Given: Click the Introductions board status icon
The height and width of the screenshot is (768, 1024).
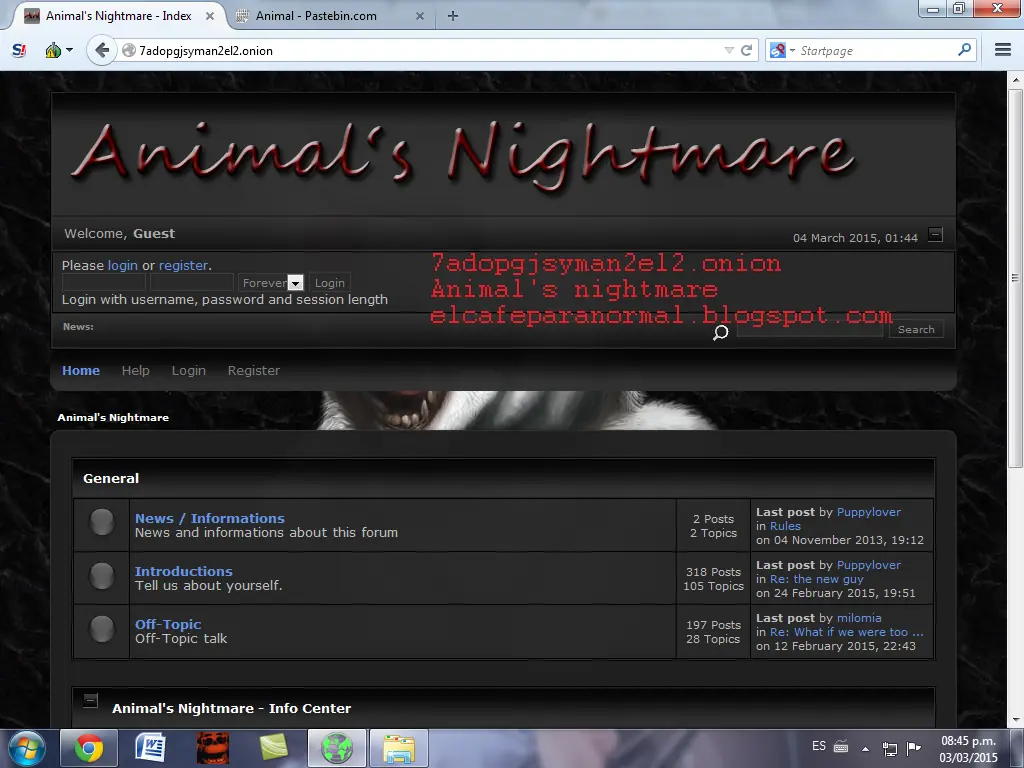Looking at the screenshot, I should coord(102,576).
